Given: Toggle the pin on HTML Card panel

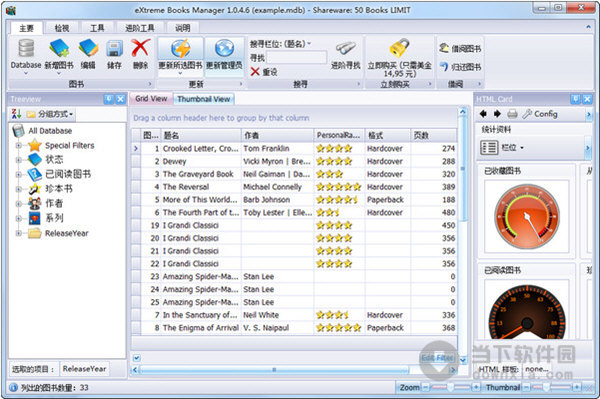Looking at the screenshot, I should (576, 99).
